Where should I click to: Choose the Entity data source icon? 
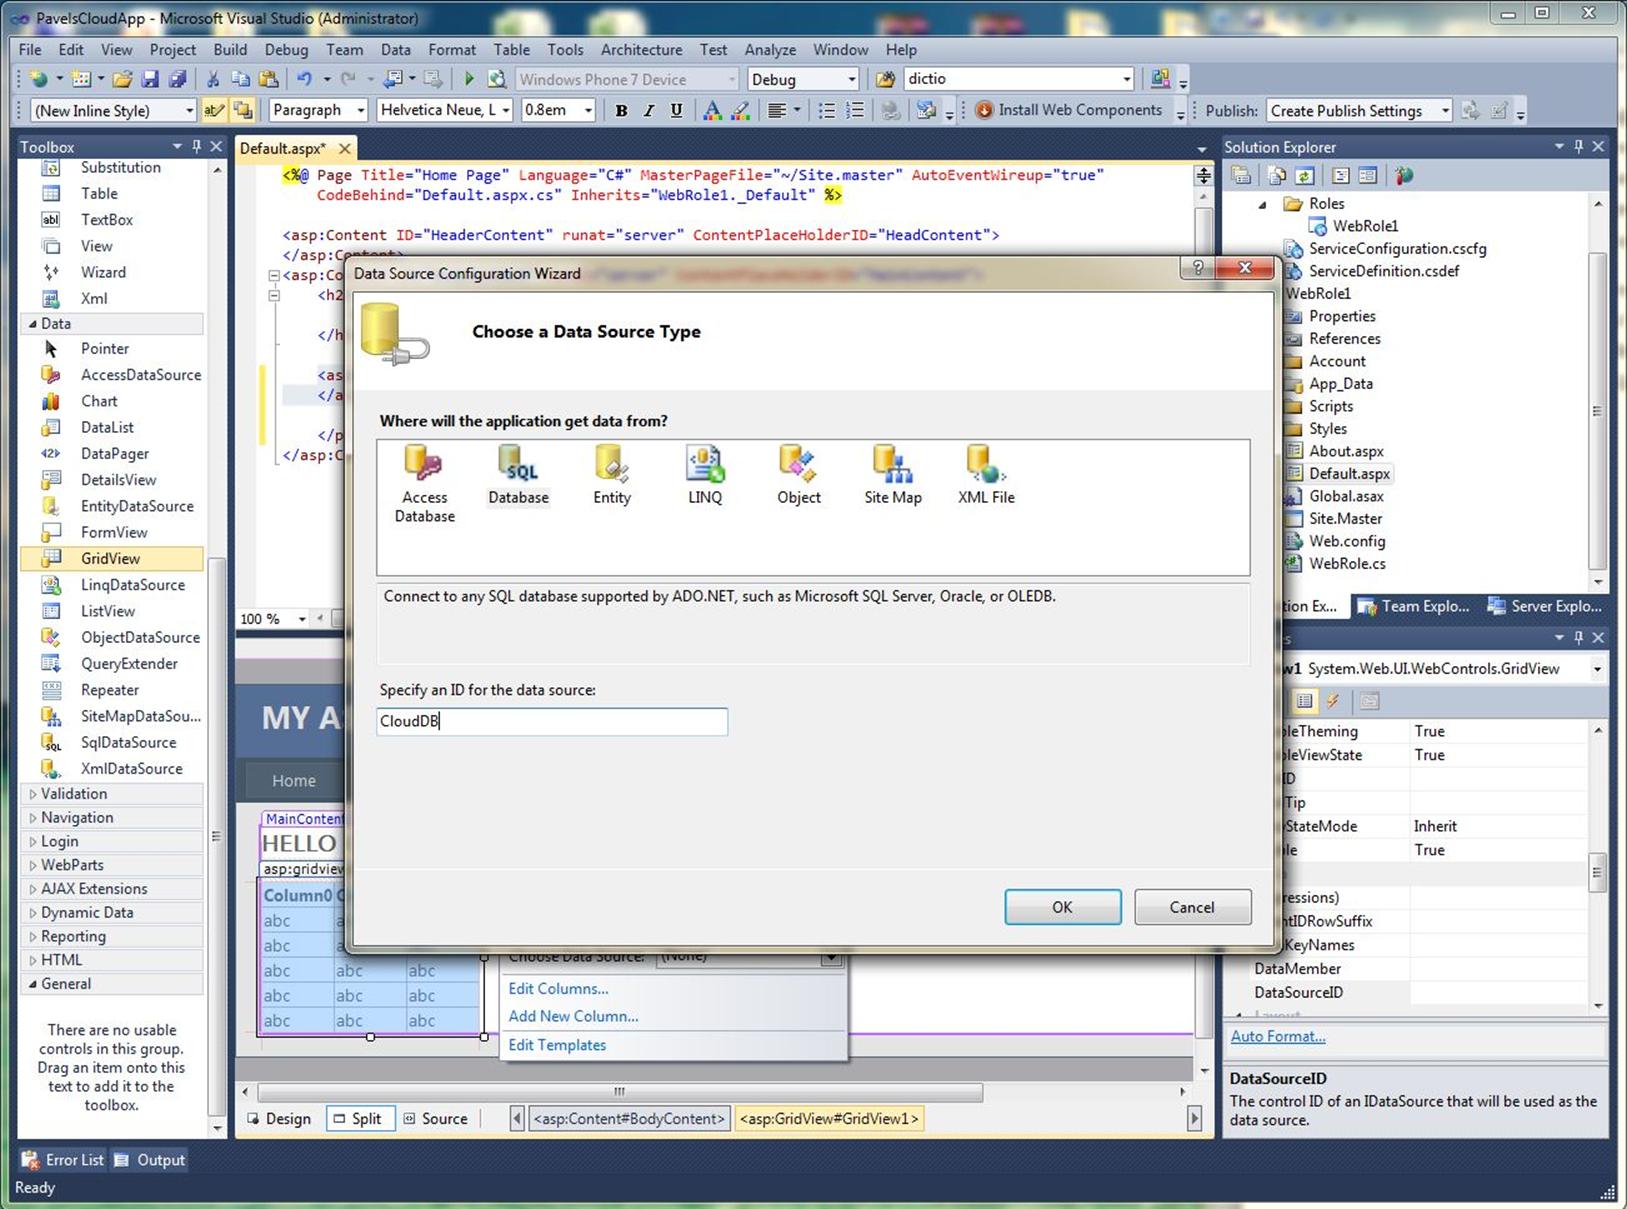point(611,476)
